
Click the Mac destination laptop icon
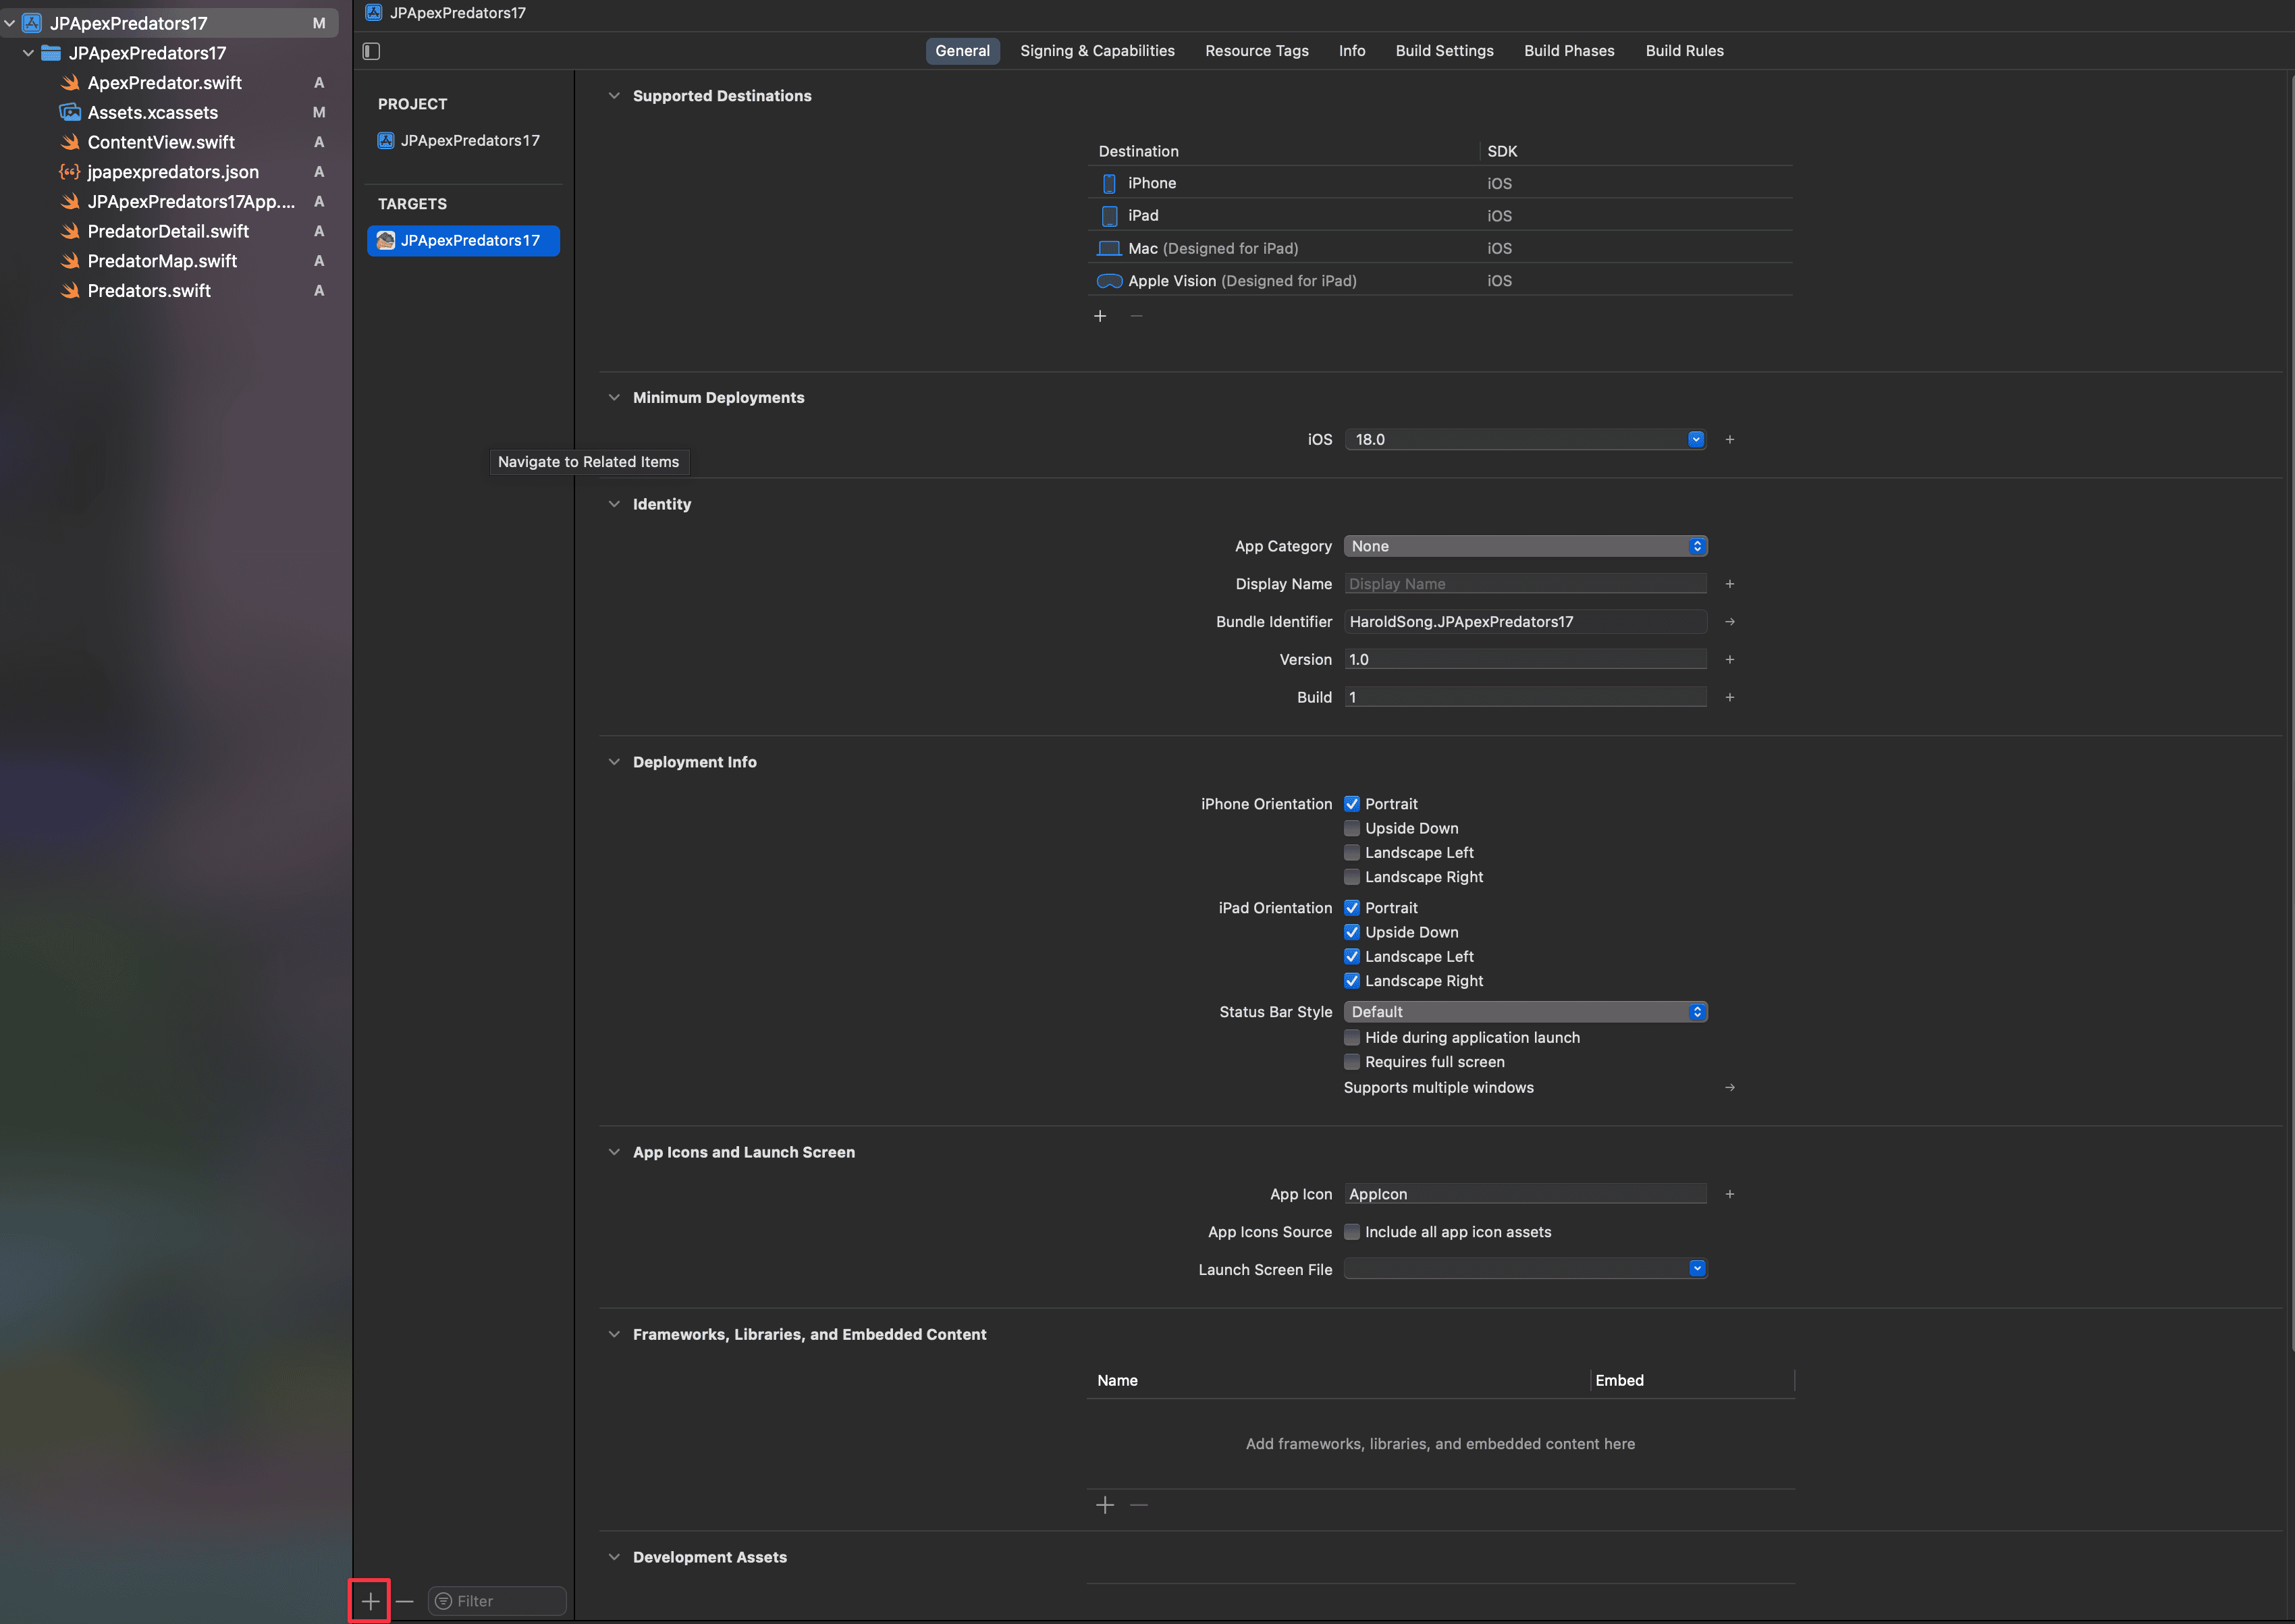click(1109, 248)
